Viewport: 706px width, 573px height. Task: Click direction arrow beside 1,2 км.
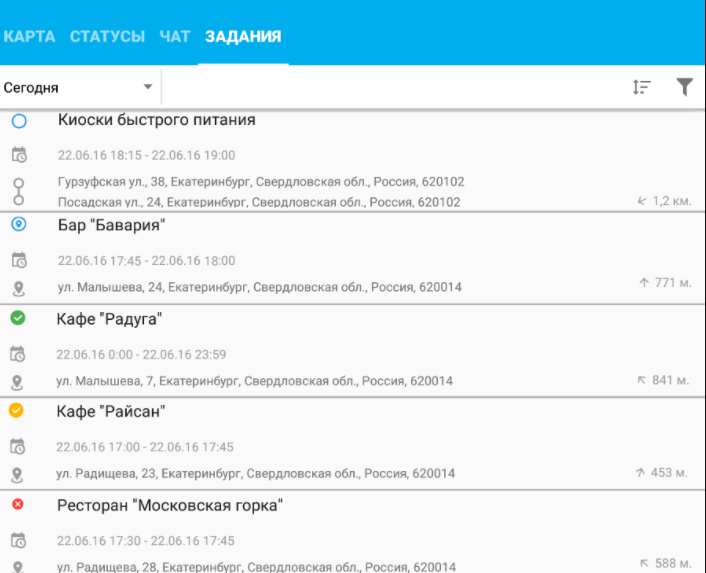(x=642, y=201)
